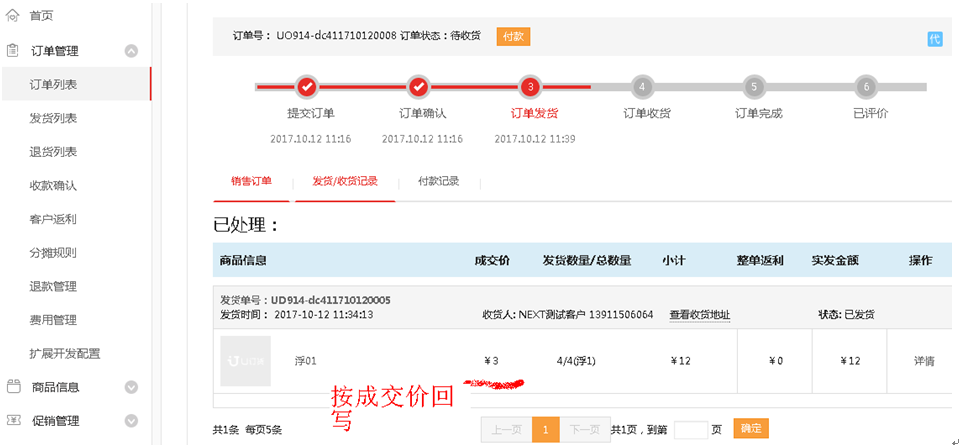The height and width of the screenshot is (445, 974).
Task: Open 退货列表 in the sidebar
Action: pos(53,152)
